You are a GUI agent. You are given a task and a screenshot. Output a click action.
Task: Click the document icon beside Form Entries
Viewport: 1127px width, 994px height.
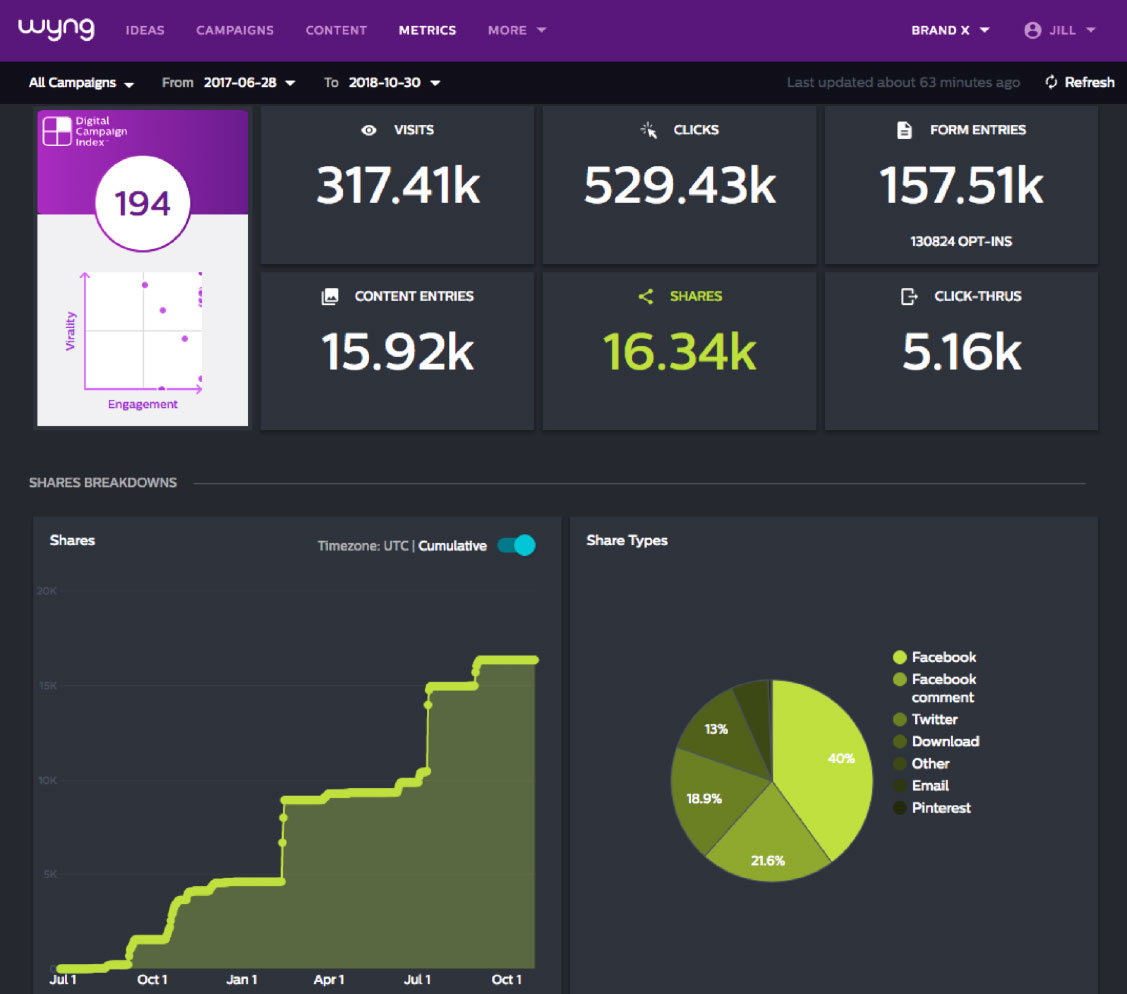point(905,130)
